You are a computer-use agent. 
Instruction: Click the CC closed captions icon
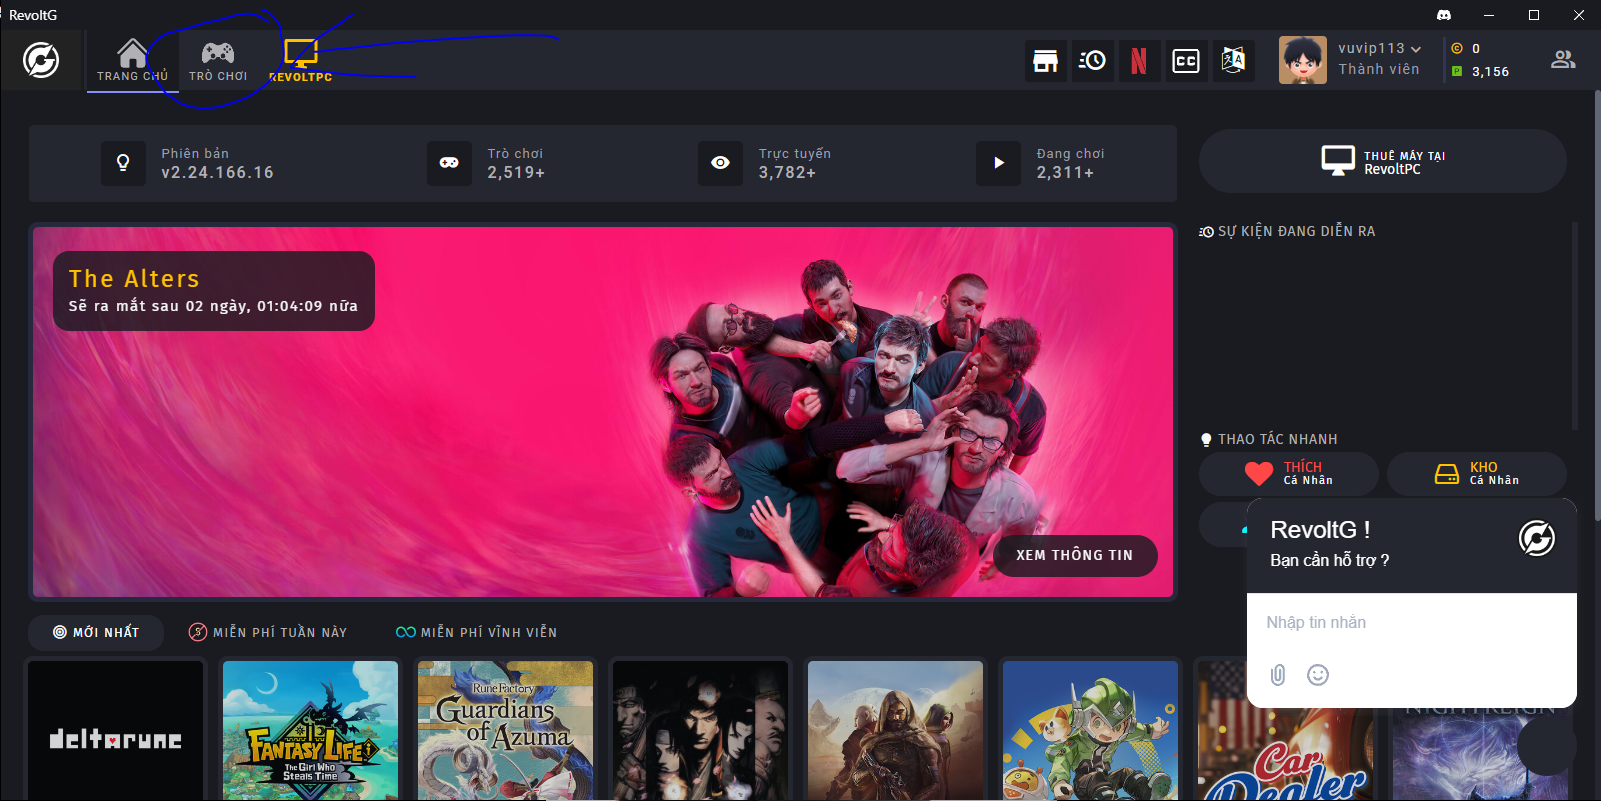click(1186, 61)
